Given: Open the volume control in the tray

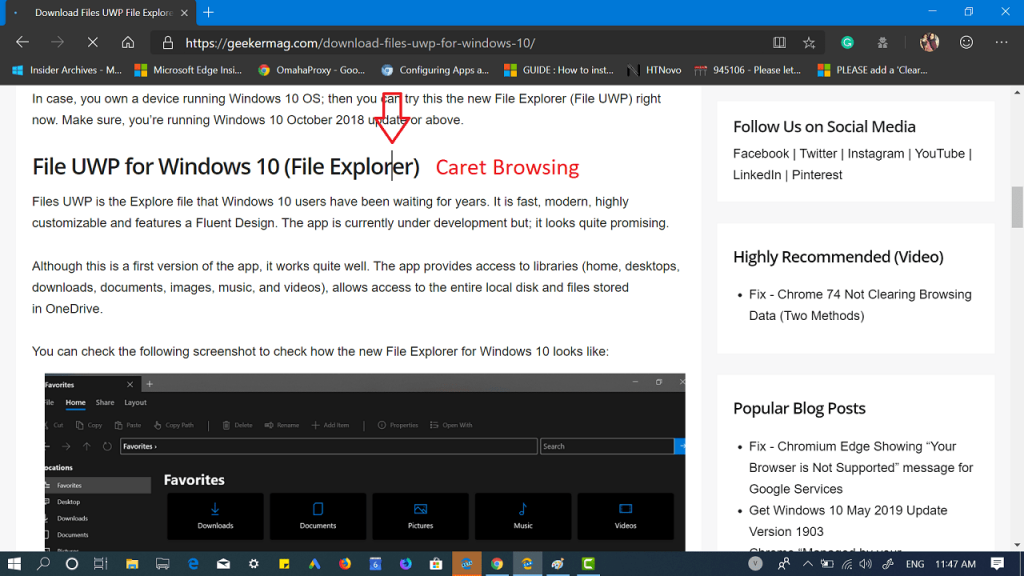Looking at the screenshot, I should [x=866, y=564].
